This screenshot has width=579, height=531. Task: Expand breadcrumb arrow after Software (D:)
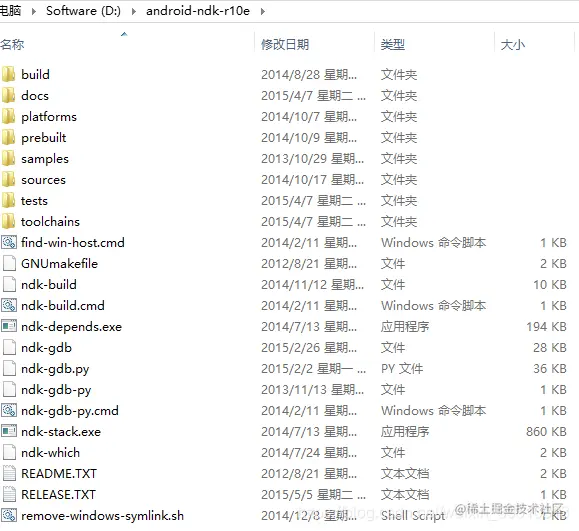tap(134, 11)
